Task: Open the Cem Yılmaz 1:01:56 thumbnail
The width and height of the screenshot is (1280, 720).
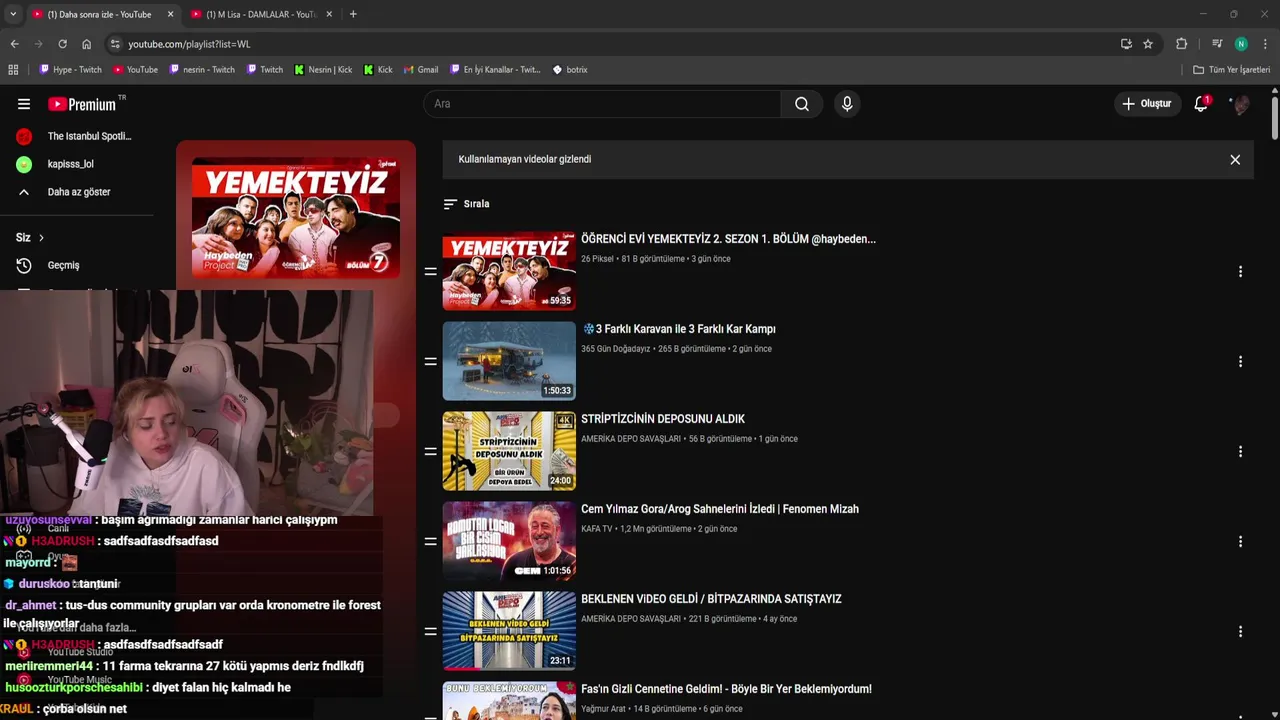Action: tap(509, 541)
